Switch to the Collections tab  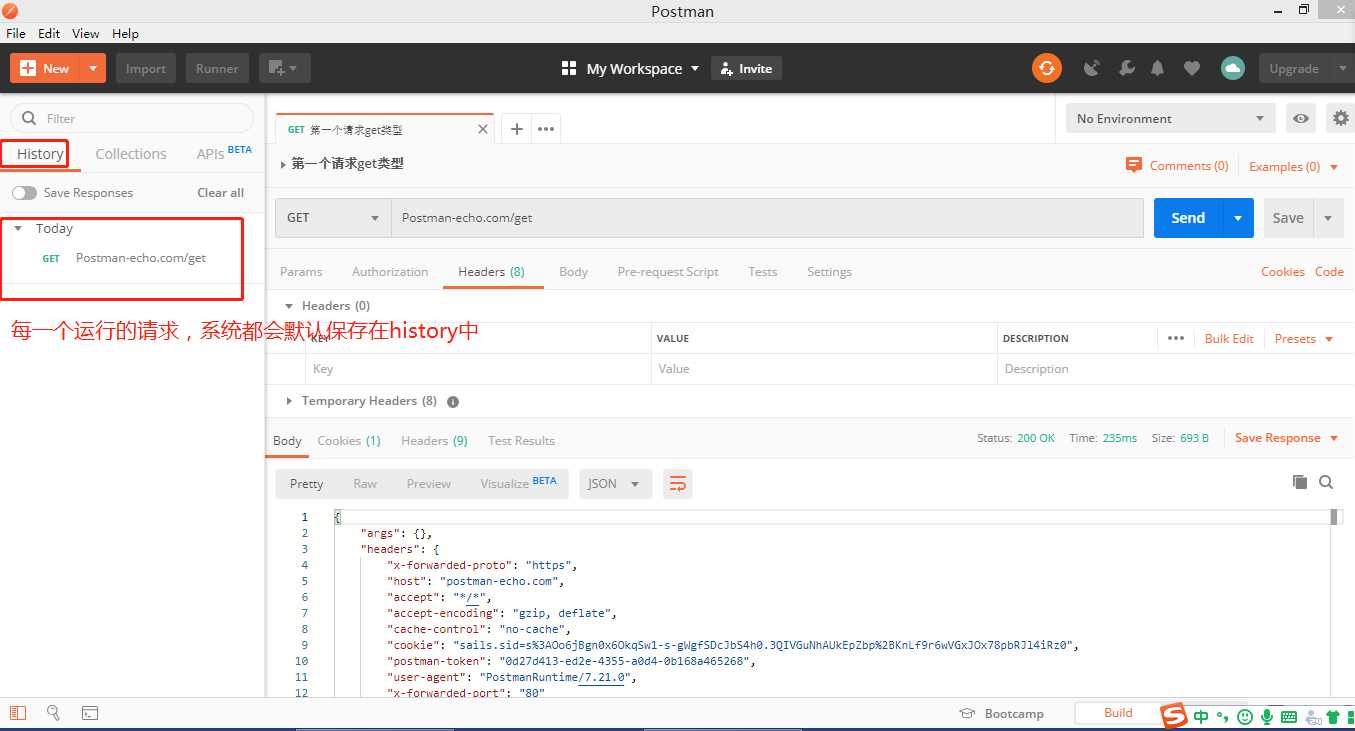point(131,154)
